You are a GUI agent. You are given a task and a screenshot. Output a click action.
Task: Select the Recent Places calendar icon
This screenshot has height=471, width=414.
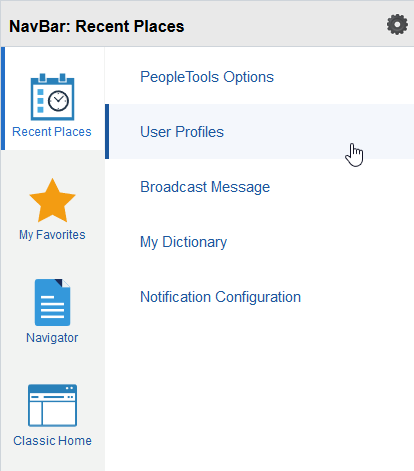coord(52,97)
